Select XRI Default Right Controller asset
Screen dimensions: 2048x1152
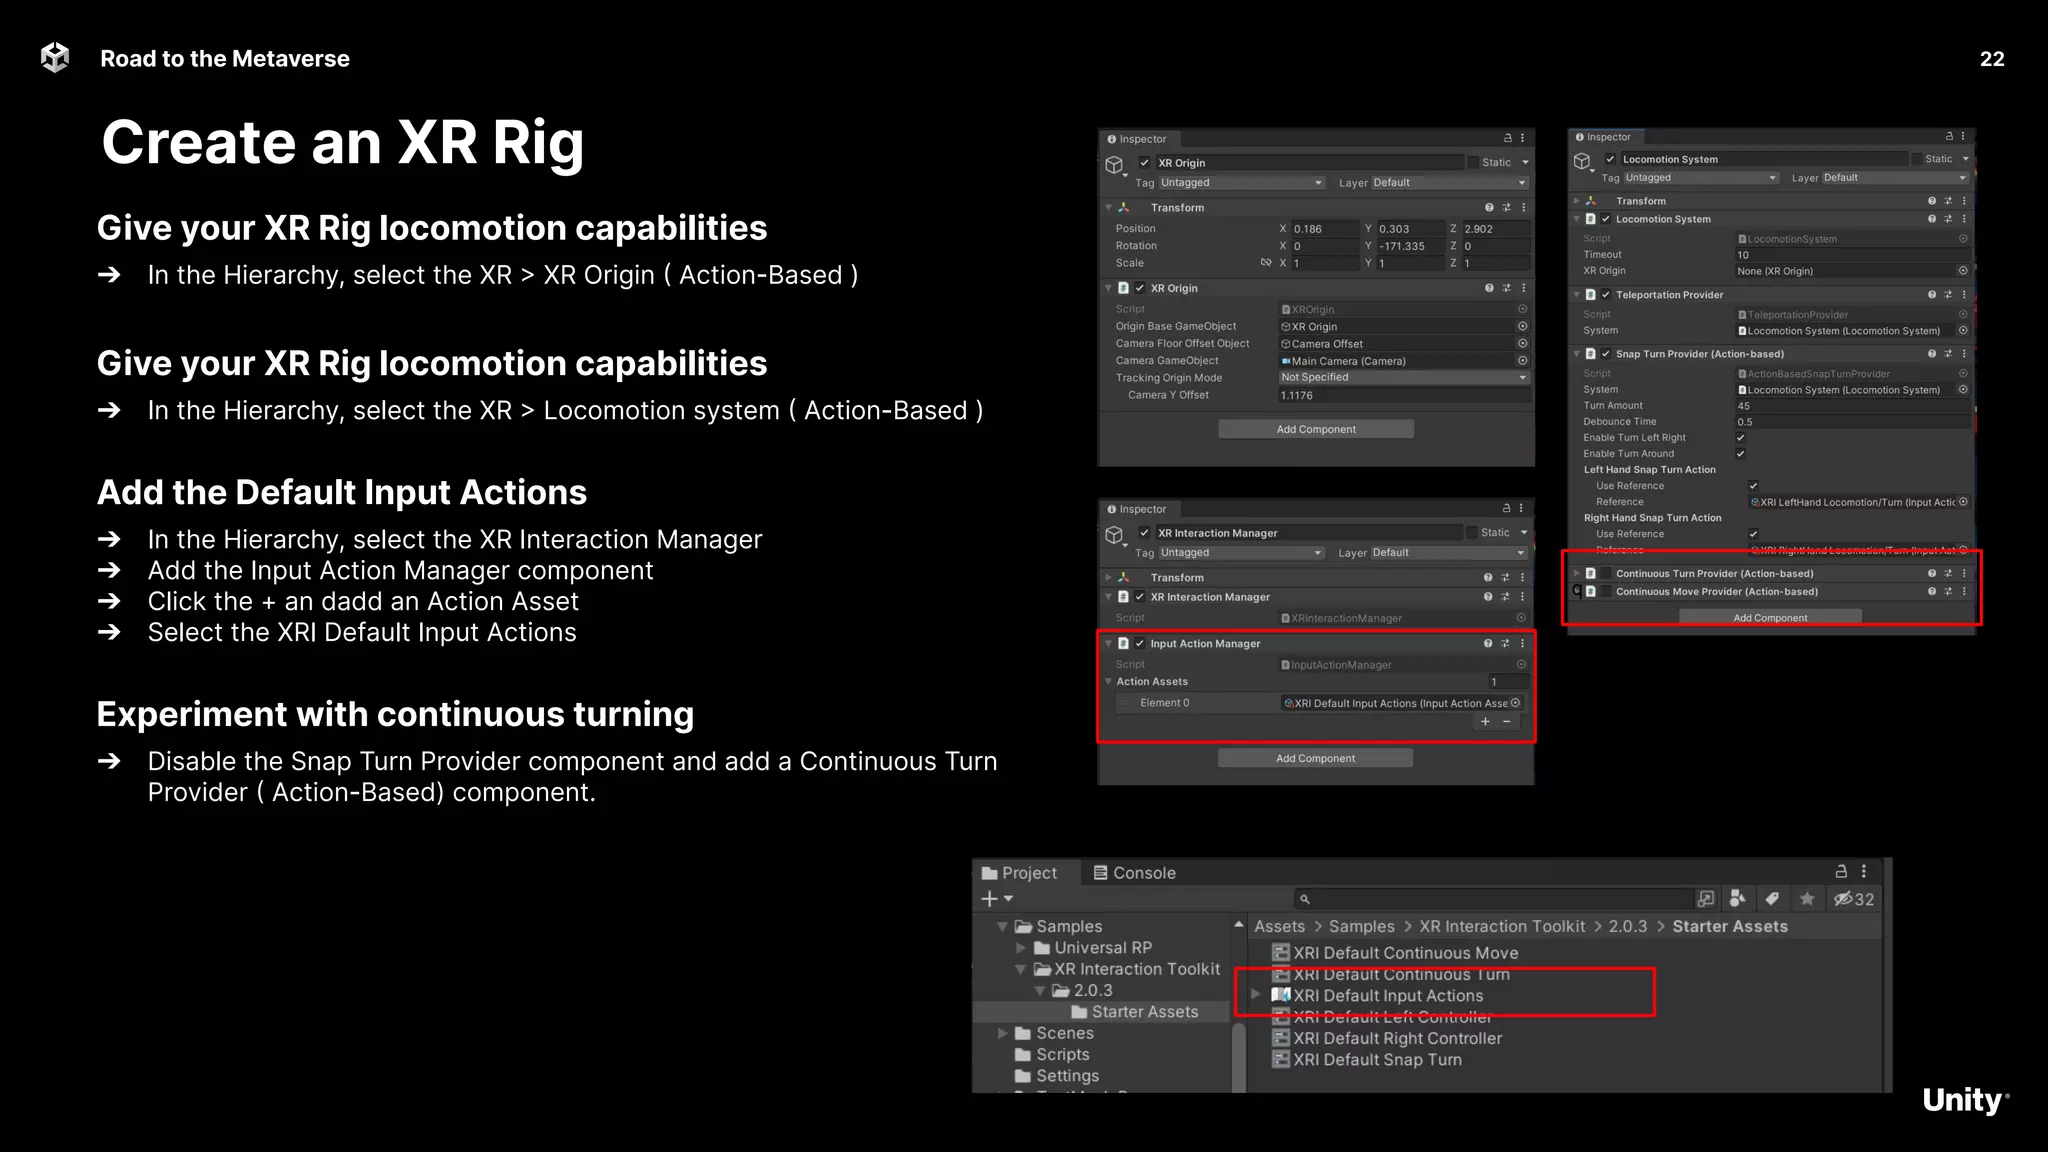point(1387,1039)
